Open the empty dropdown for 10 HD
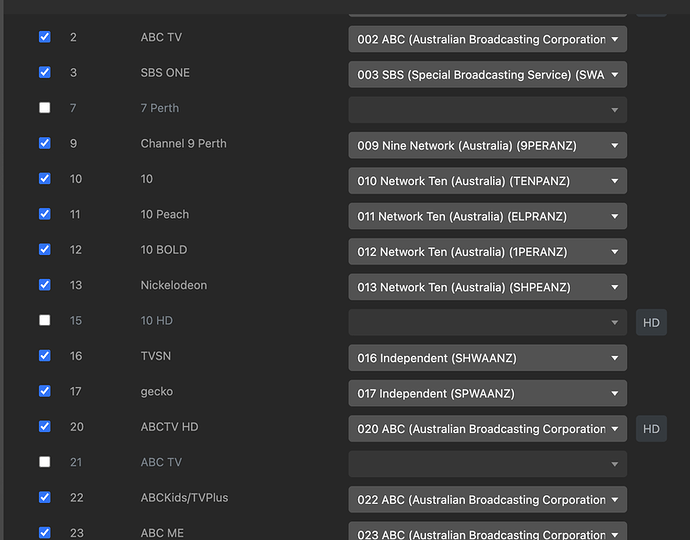 coord(488,323)
